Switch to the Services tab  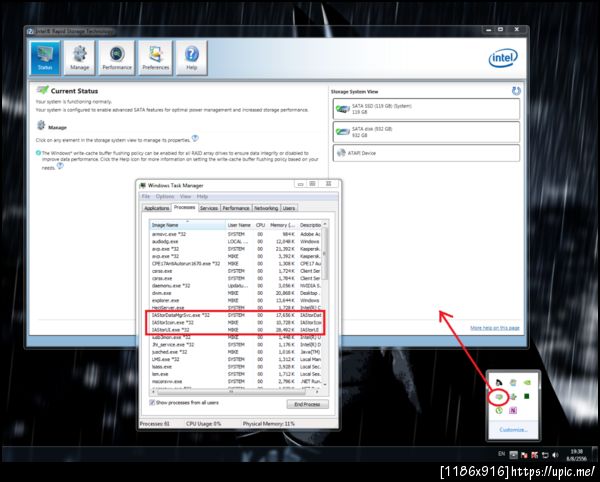[x=209, y=208]
